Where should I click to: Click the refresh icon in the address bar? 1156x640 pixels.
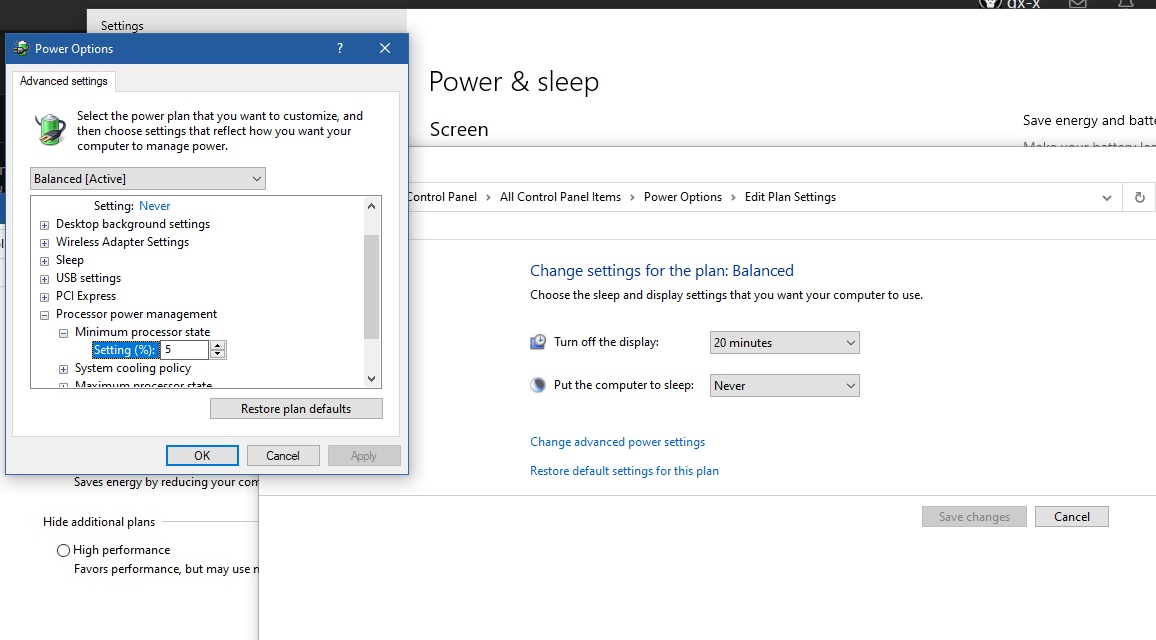(x=1139, y=198)
